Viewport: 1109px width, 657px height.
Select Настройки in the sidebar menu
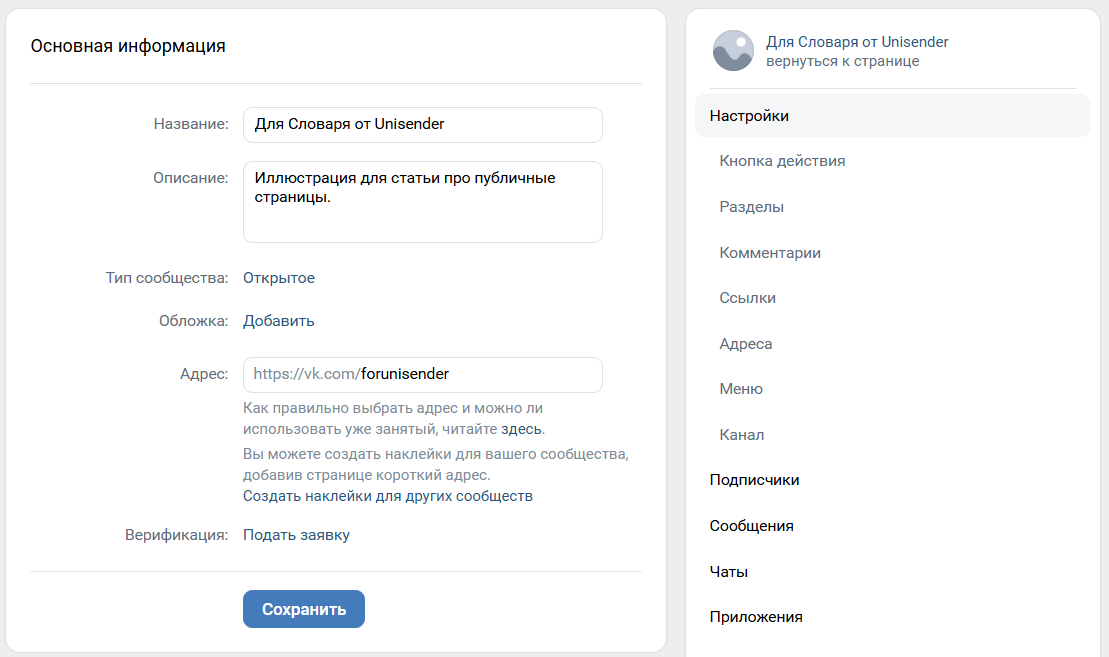click(750, 116)
